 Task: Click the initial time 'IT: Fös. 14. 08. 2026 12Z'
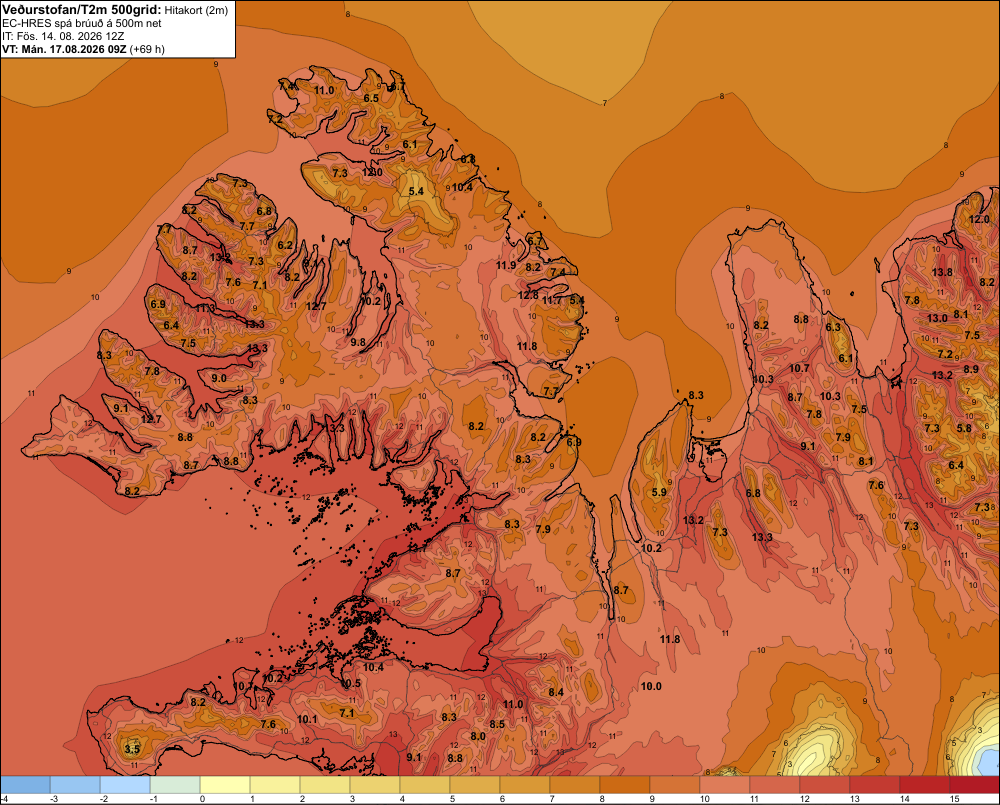click(63, 36)
